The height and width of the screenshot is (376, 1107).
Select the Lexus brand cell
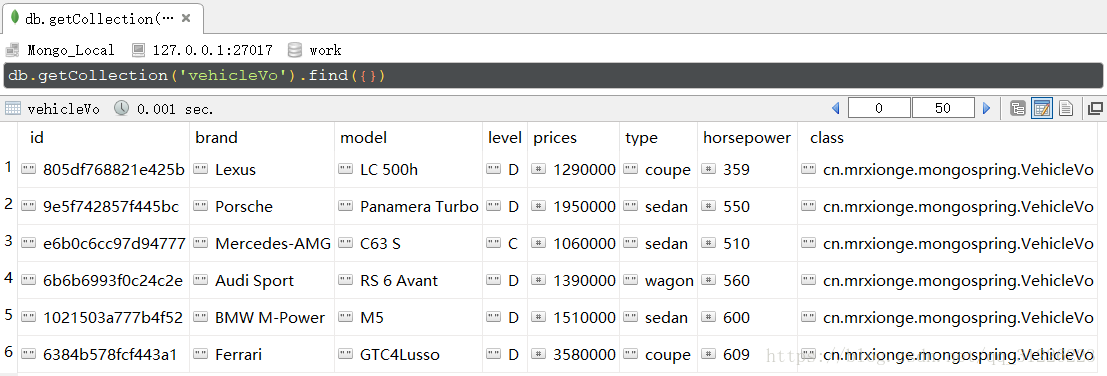[262, 169]
